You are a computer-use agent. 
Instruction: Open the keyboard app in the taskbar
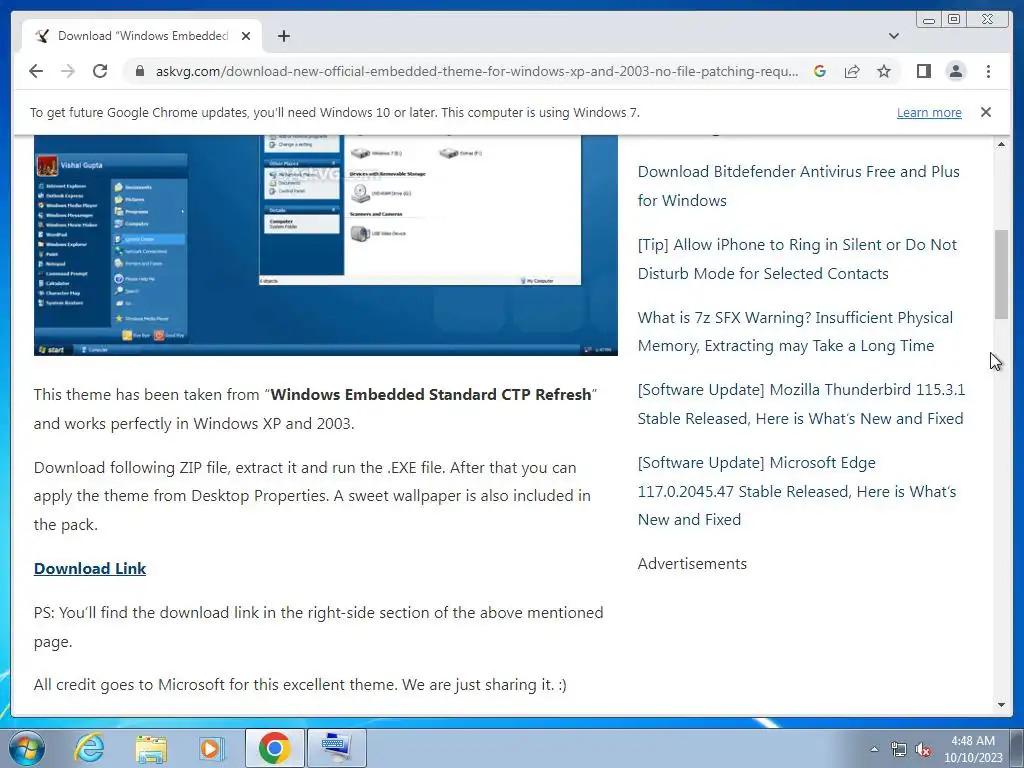click(x=336, y=748)
